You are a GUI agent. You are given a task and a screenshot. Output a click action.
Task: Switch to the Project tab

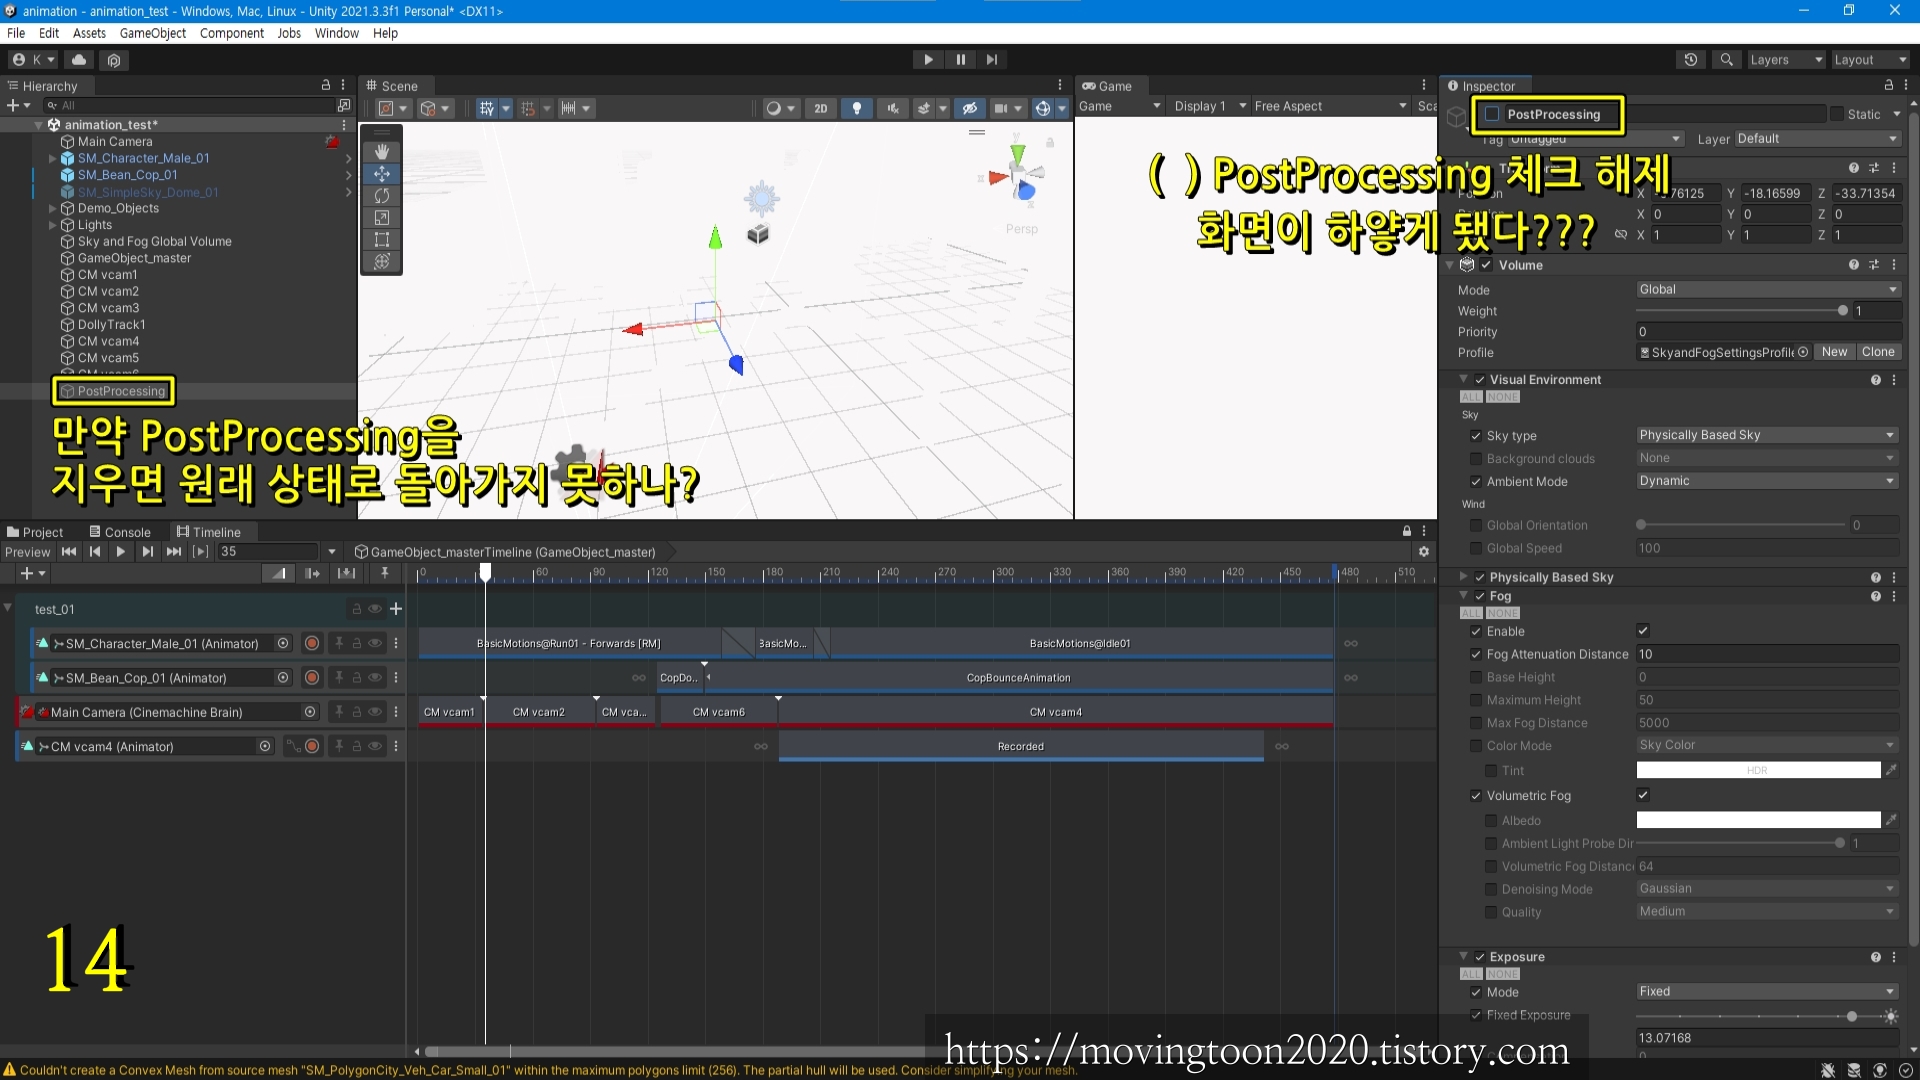coord(35,532)
